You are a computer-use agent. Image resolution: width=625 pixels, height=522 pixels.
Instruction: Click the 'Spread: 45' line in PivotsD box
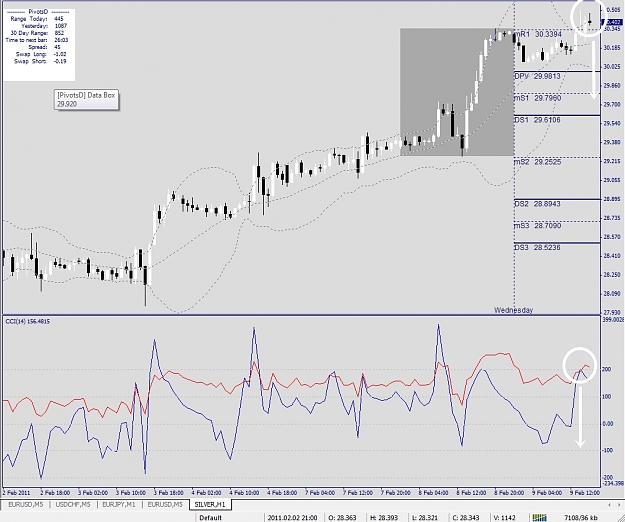[44, 47]
